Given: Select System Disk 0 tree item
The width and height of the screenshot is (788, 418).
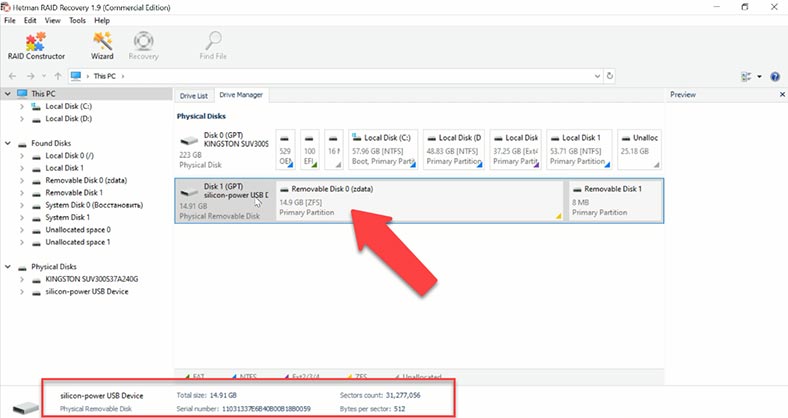Looking at the screenshot, I should point(94,205).
